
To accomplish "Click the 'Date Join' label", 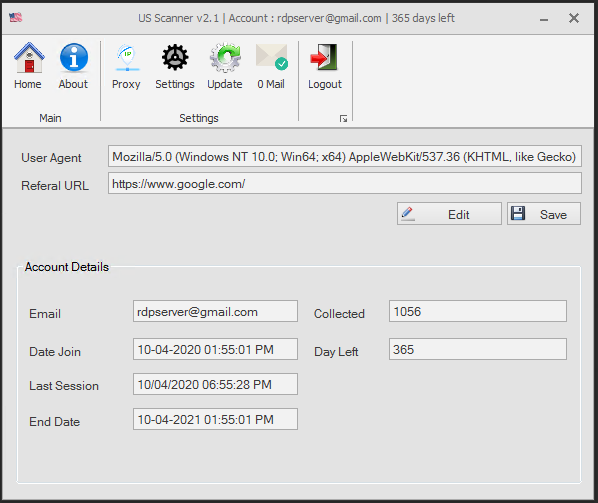I will [55, 352].
